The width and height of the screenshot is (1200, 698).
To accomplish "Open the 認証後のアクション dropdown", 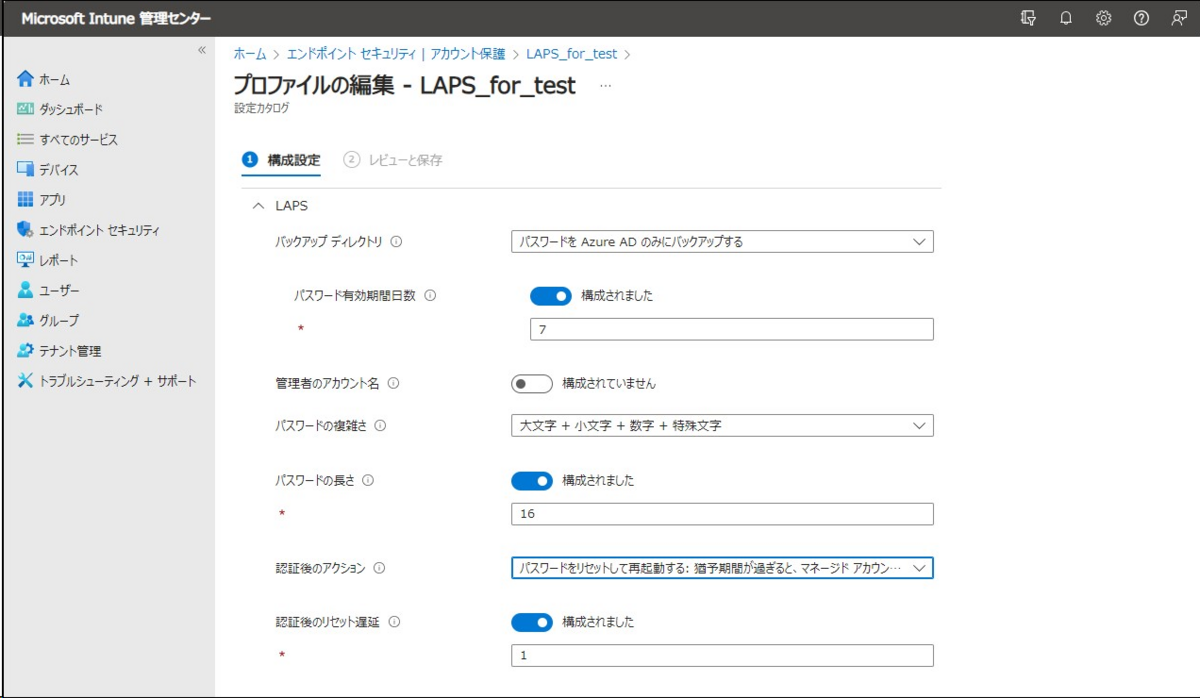I will (x=721, y=568).
